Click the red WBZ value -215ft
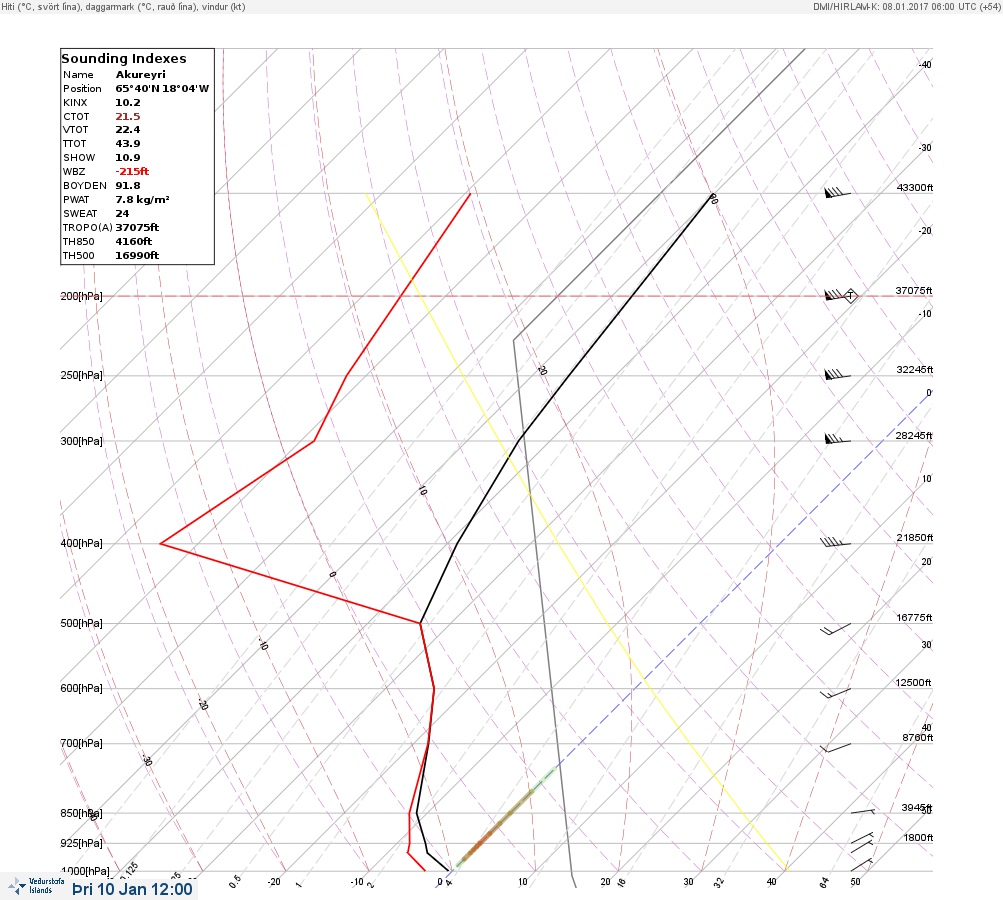 click(132, 171)
